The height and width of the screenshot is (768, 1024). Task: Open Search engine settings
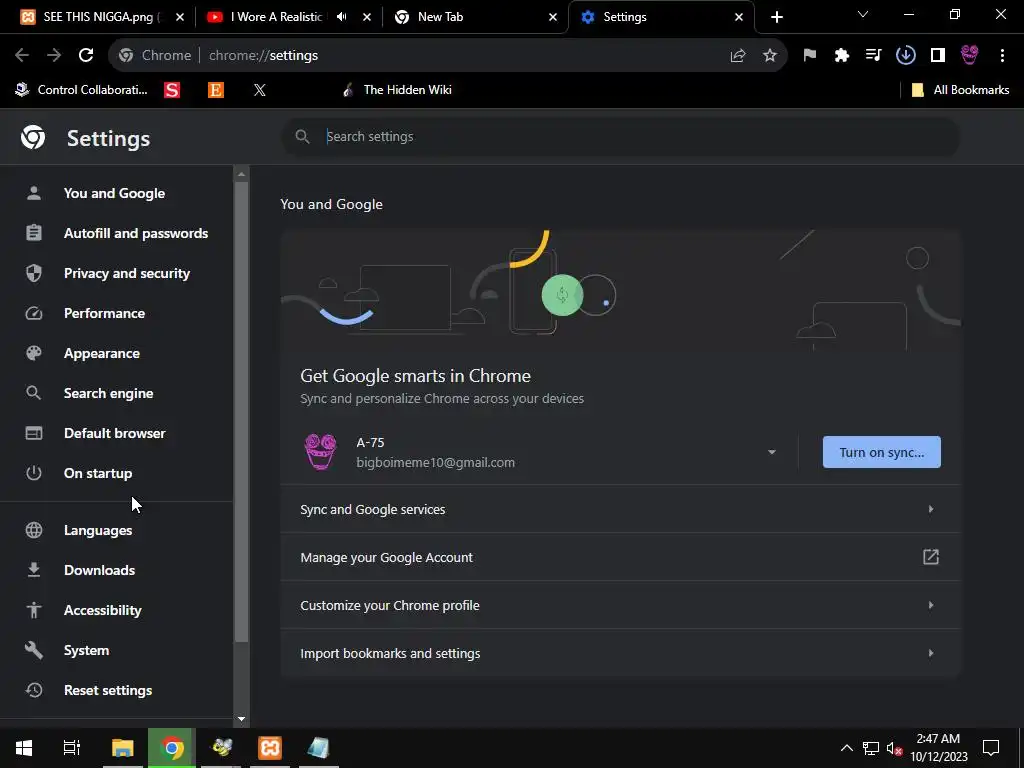point(108,393)
